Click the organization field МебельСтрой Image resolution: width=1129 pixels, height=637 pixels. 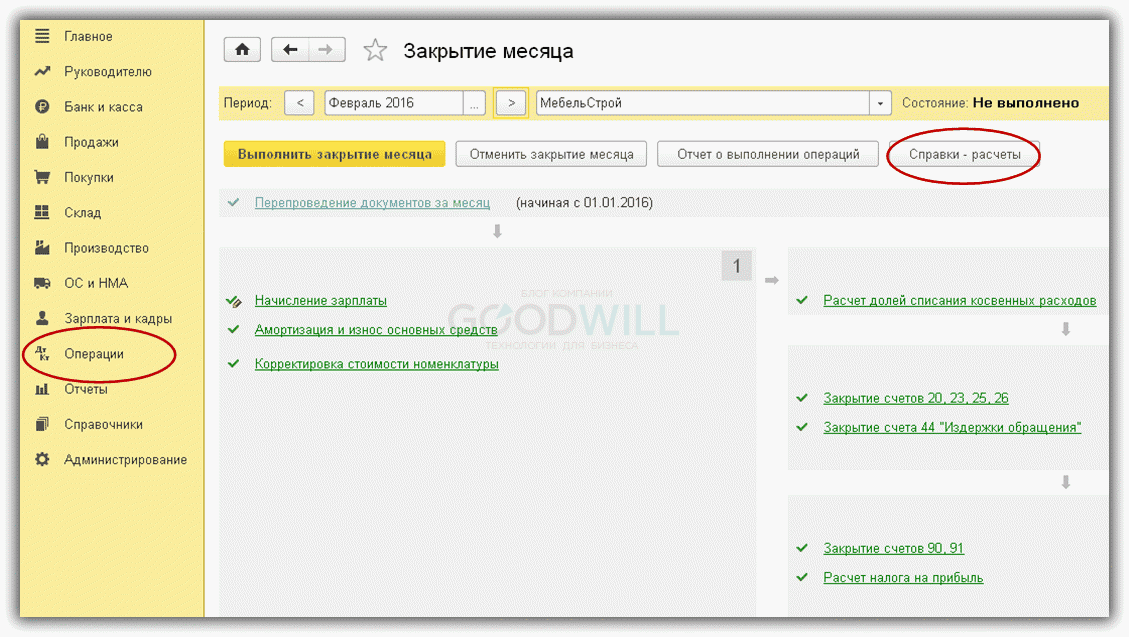703,103
